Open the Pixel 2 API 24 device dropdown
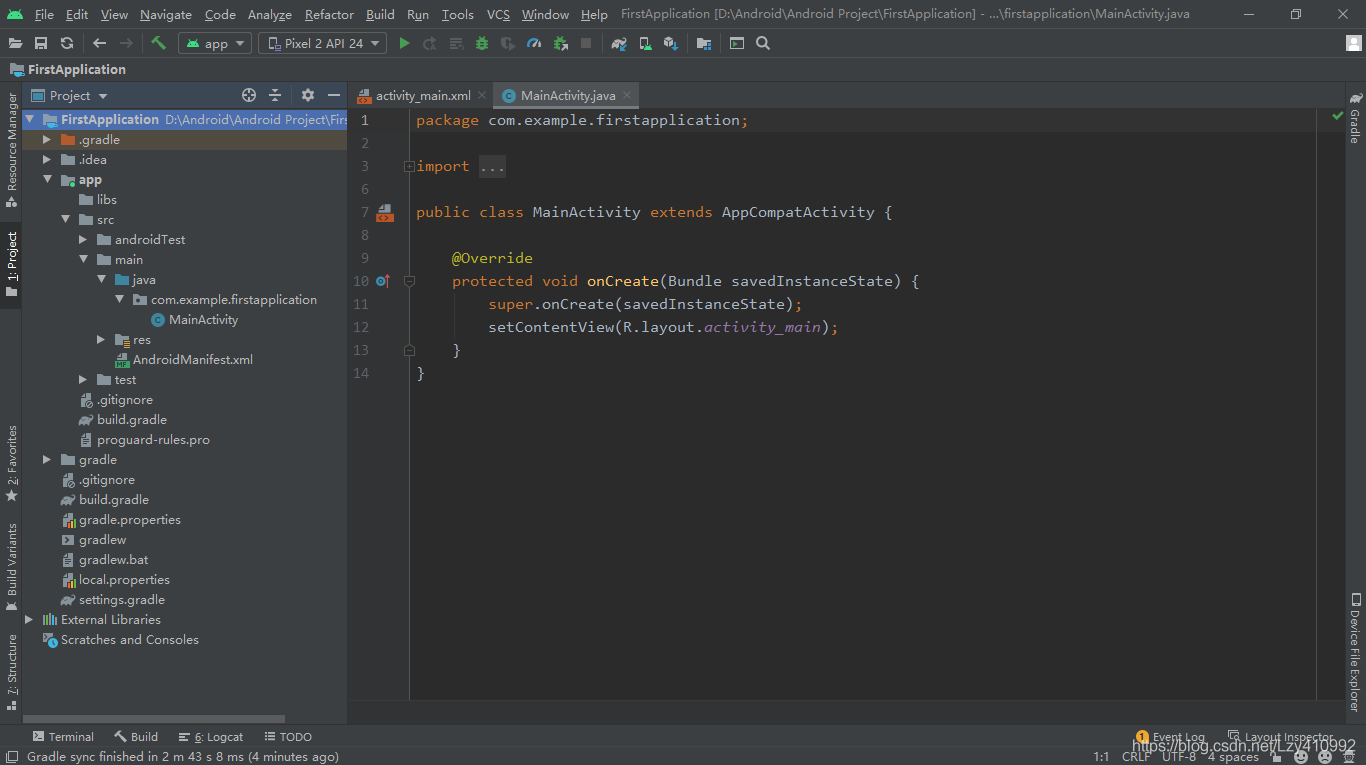Screen dimensions: 1366x765 323,43
